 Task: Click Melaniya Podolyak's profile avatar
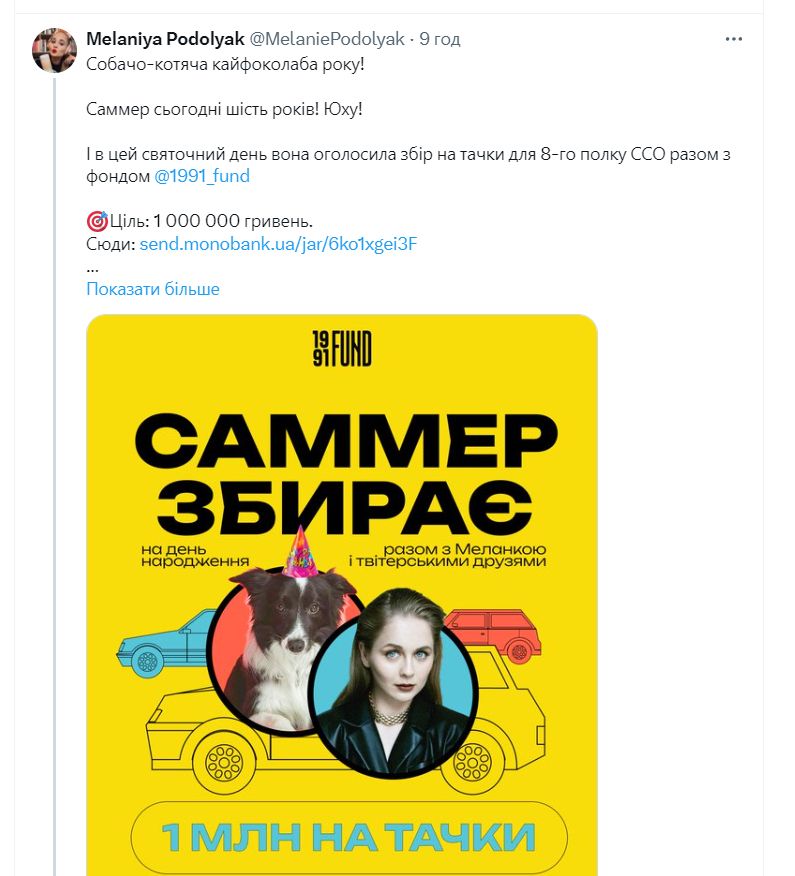(x=54, y=50)
